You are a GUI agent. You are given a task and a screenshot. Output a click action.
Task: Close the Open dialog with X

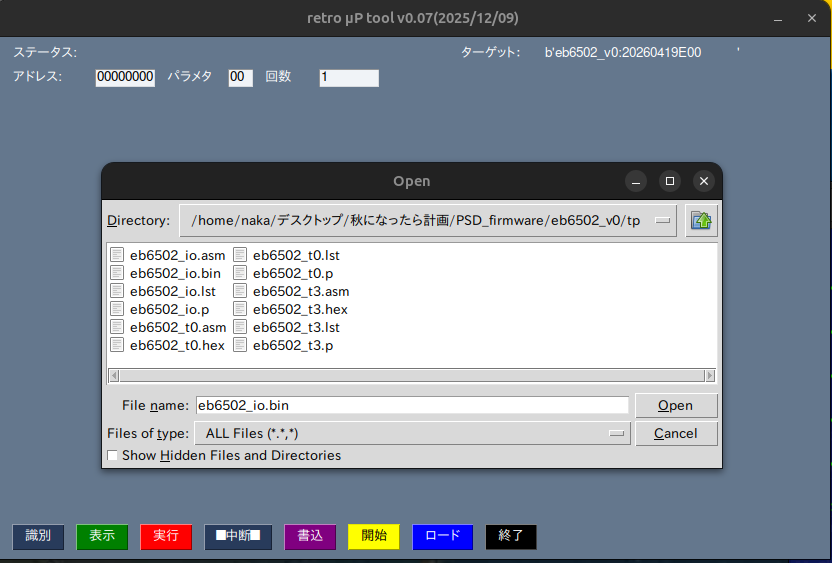coord(704,181)
